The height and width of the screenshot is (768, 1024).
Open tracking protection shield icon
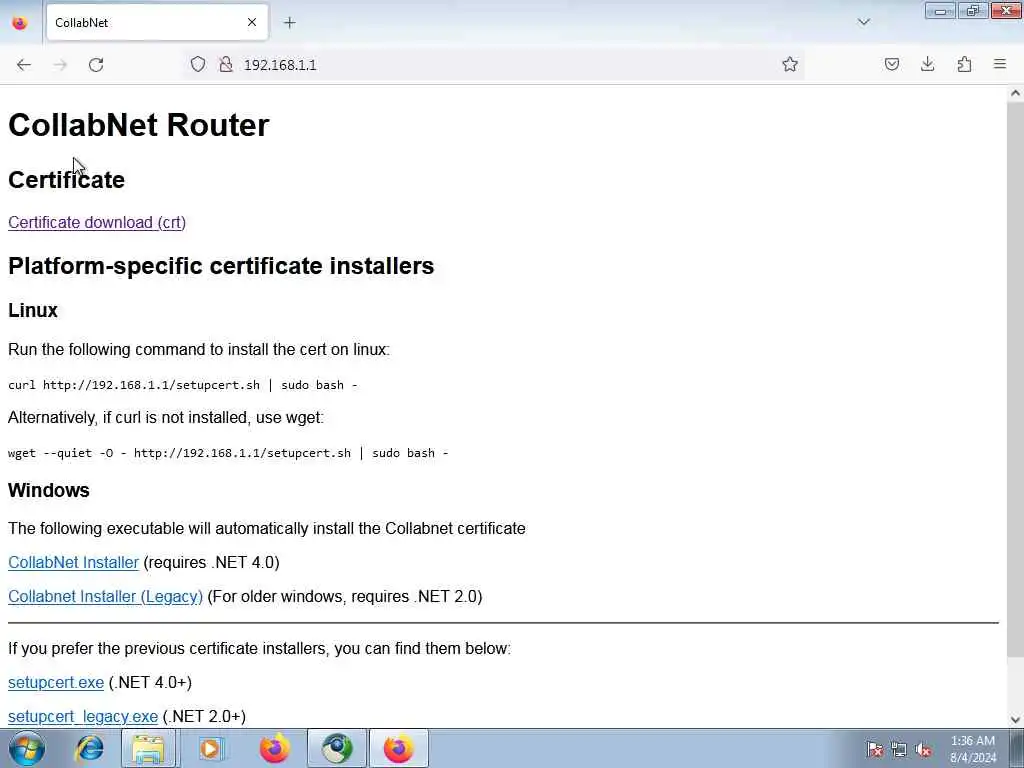[198, 64]
